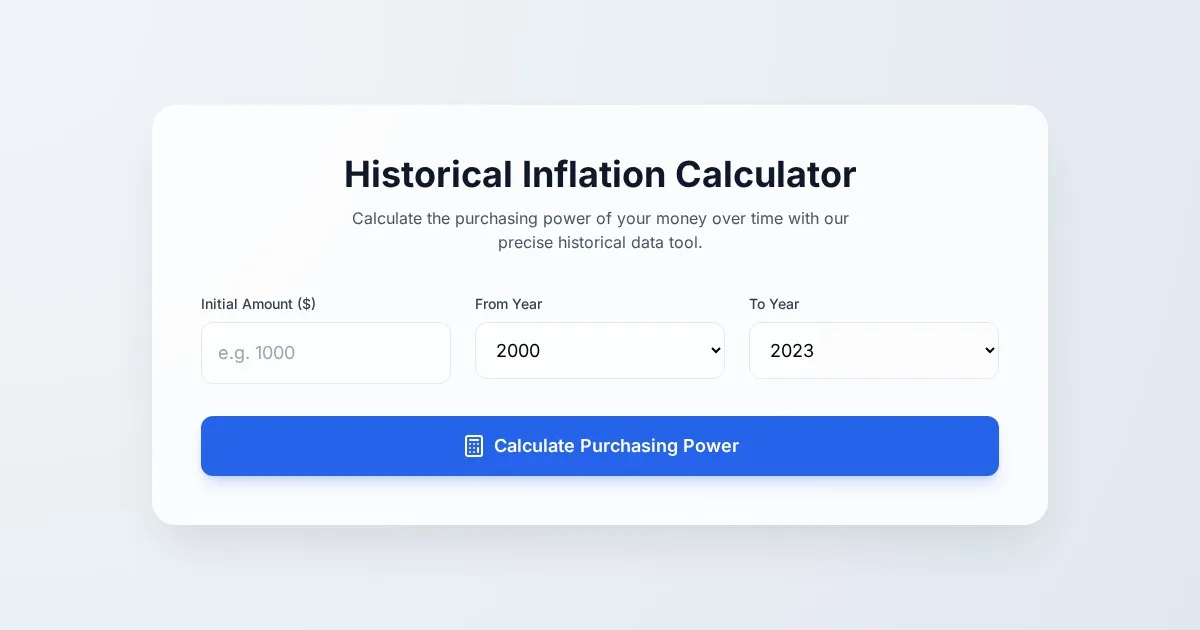Click the 'e.g. 1000' placeholder text
This screenshot has width=1200, height=630.
(x=256, y=353)
